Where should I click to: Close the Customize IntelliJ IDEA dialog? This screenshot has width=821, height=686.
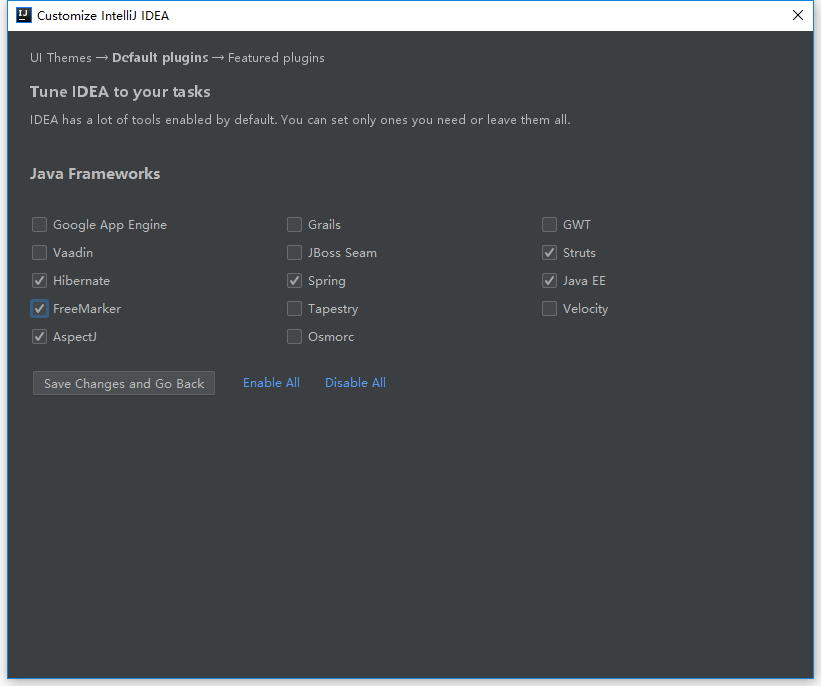tap(797, 15)
